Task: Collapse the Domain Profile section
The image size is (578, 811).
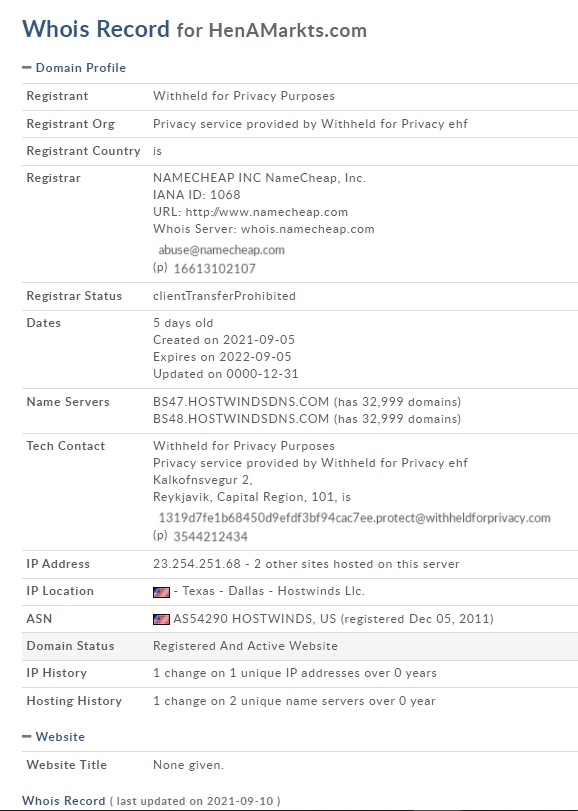Action: pos(74,68)
